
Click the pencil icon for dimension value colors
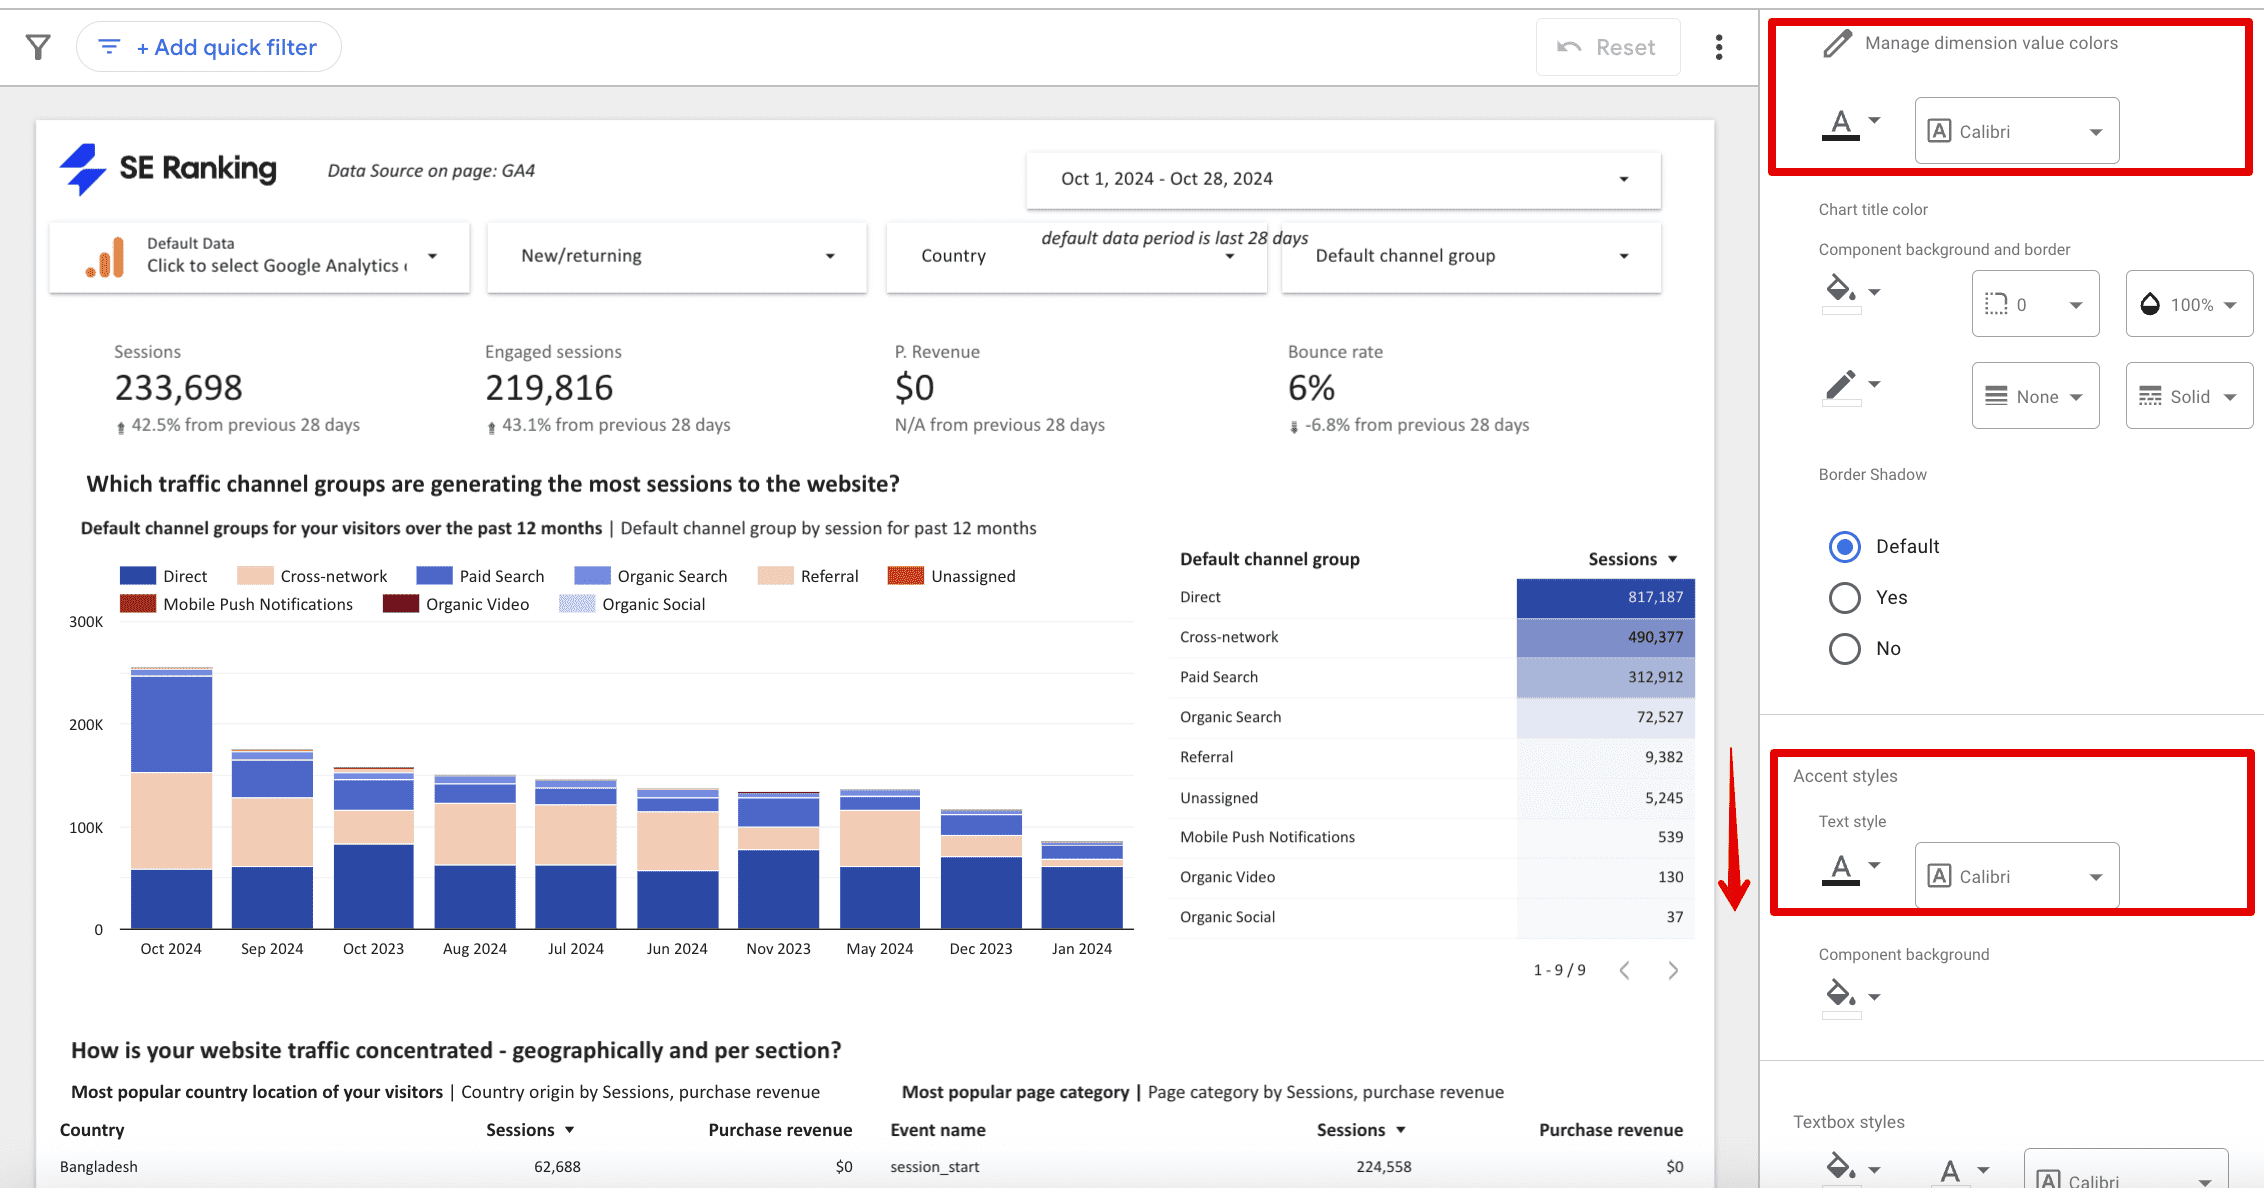[1838, 44]
